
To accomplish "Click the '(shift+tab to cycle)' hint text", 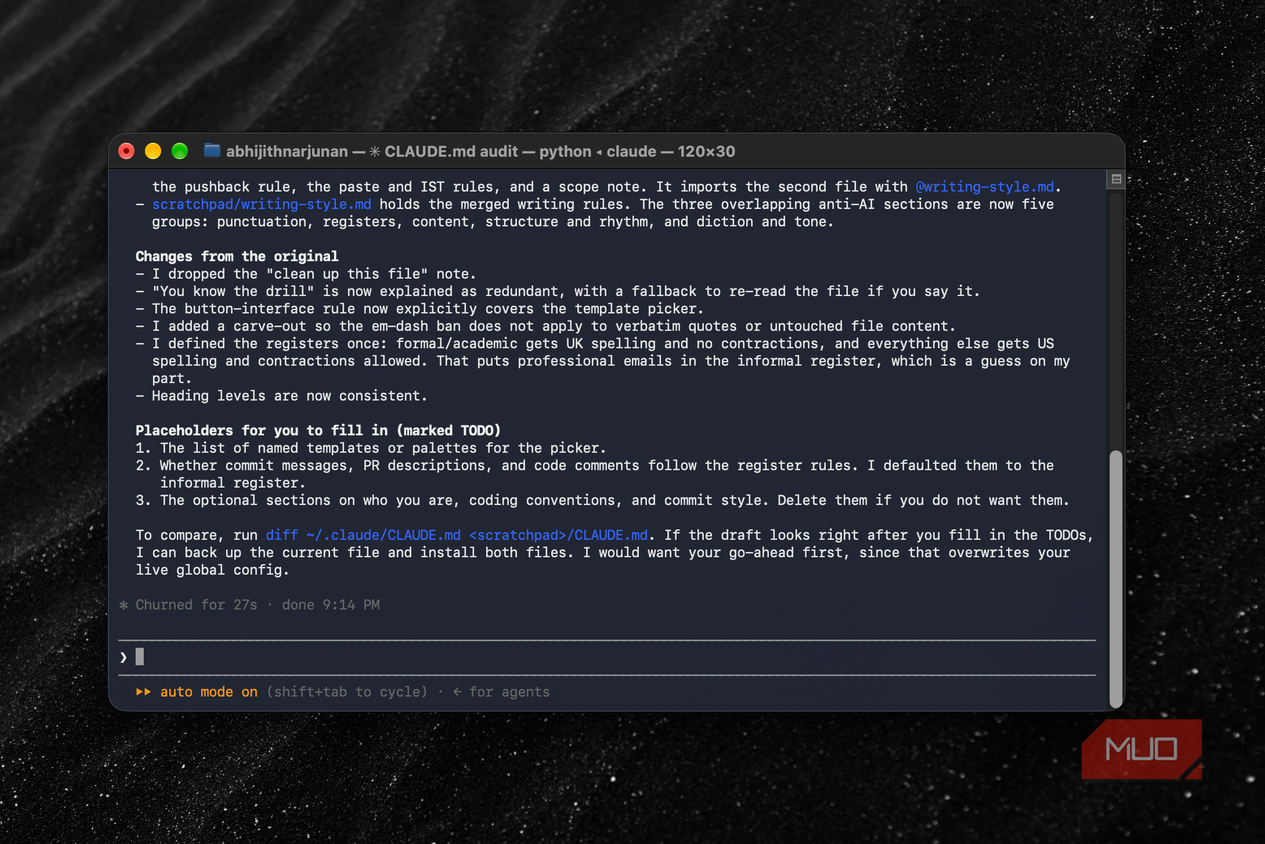I will pyautogui.click(x=347, y=692).
